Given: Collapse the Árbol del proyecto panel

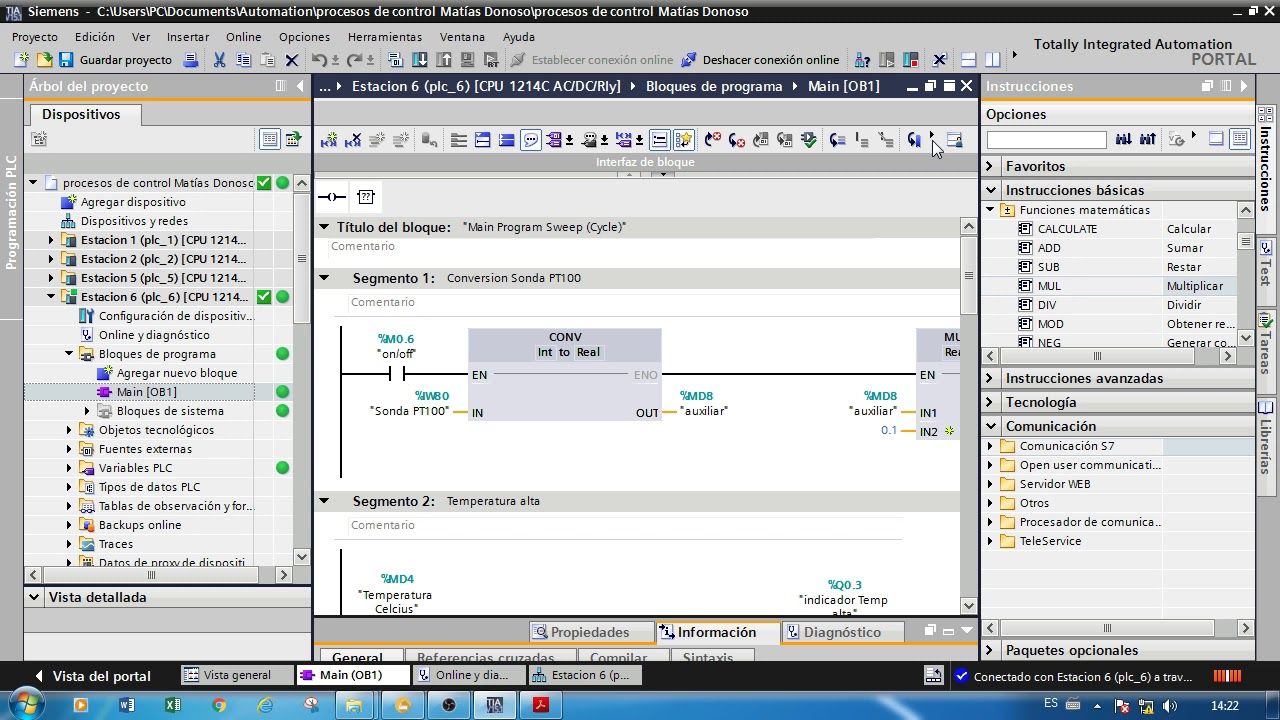Looking at the screenshot, I should point(299,86).
